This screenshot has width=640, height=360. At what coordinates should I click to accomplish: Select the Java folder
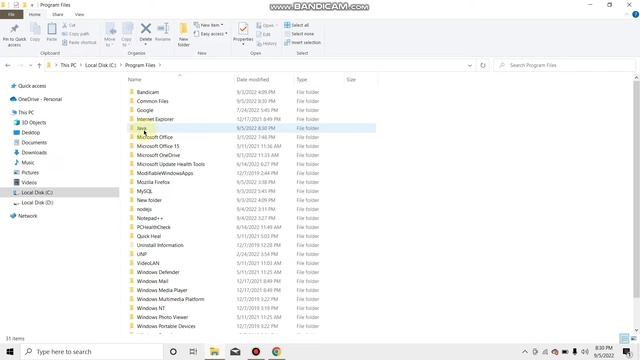point(141,128)
